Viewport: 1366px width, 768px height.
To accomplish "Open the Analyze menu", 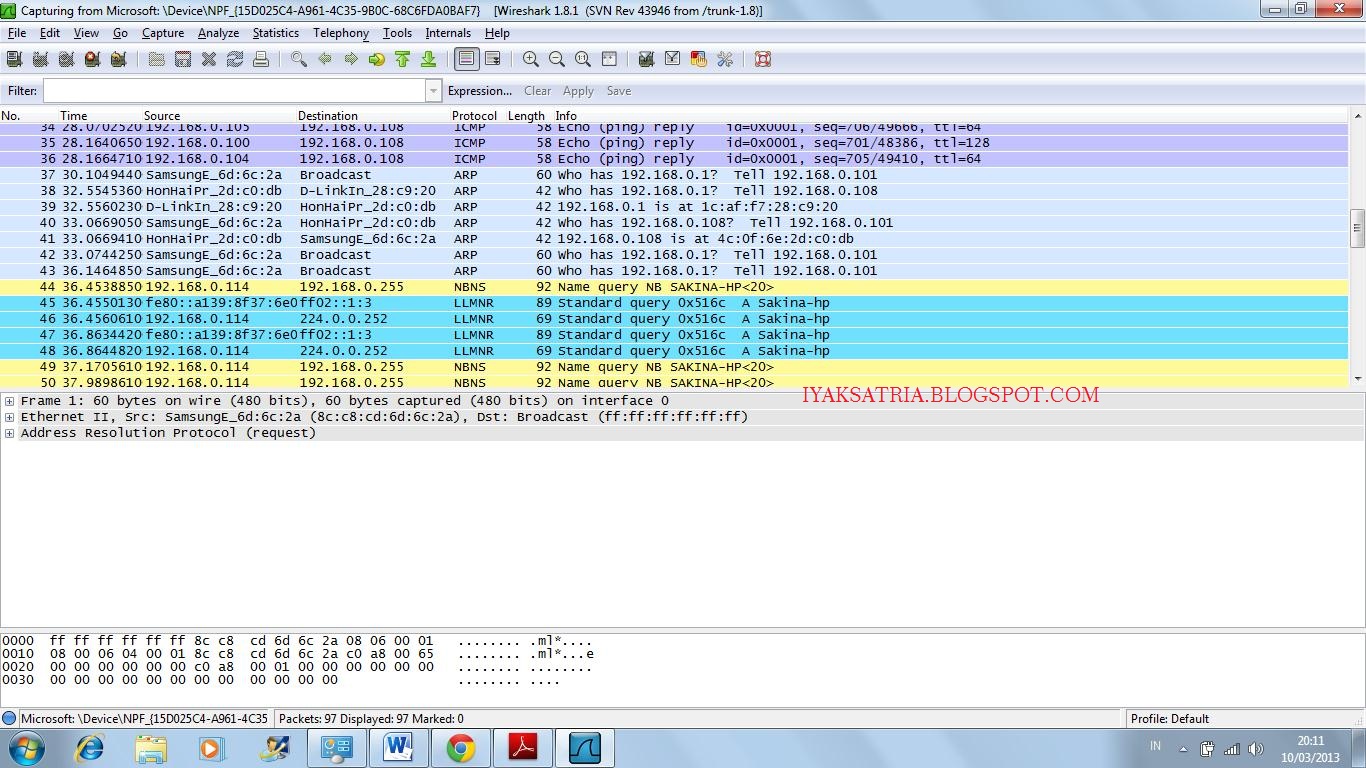I will tap(218, 33).
